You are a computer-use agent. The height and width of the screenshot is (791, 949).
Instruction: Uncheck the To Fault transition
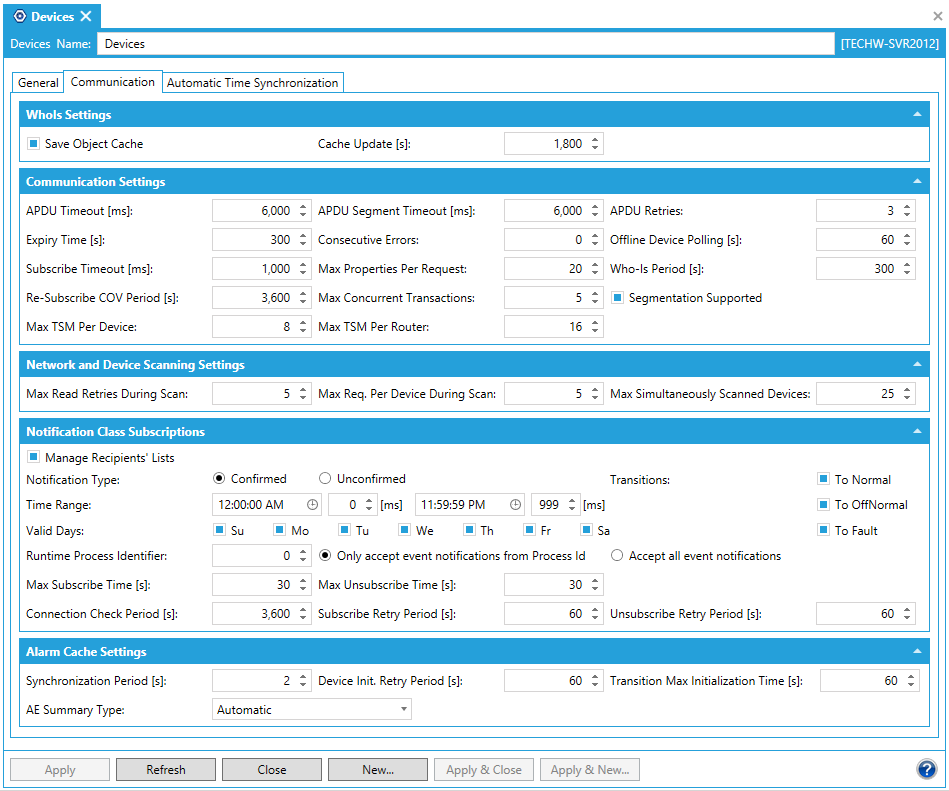tap(824, 531)
